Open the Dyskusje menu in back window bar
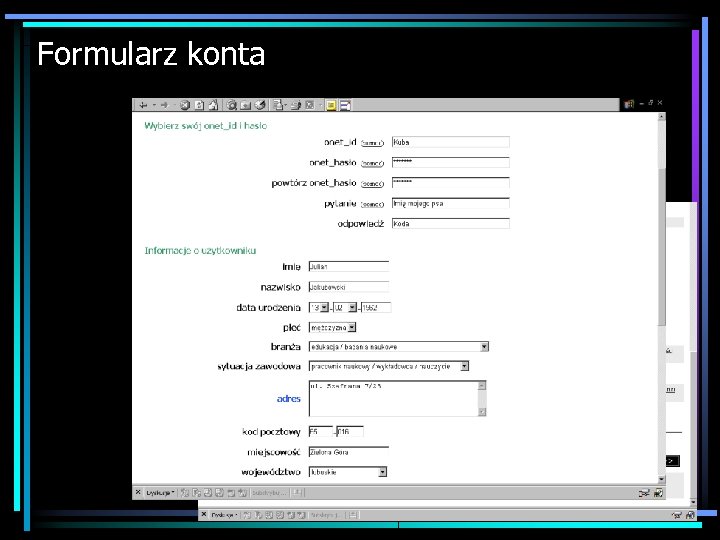 225,515
